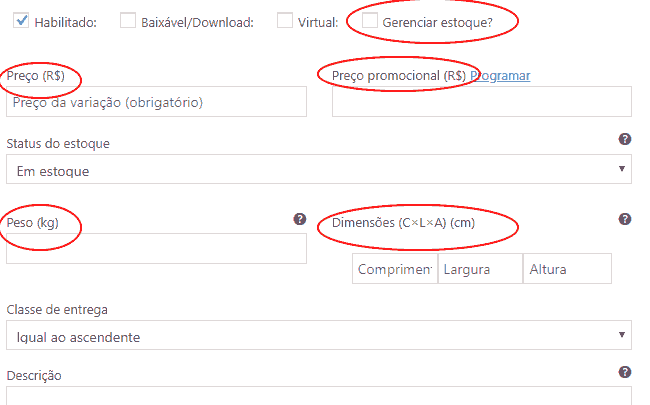Click the Programar link
Image resolution: width=650 pixels, height=405 pixels.
500,76
